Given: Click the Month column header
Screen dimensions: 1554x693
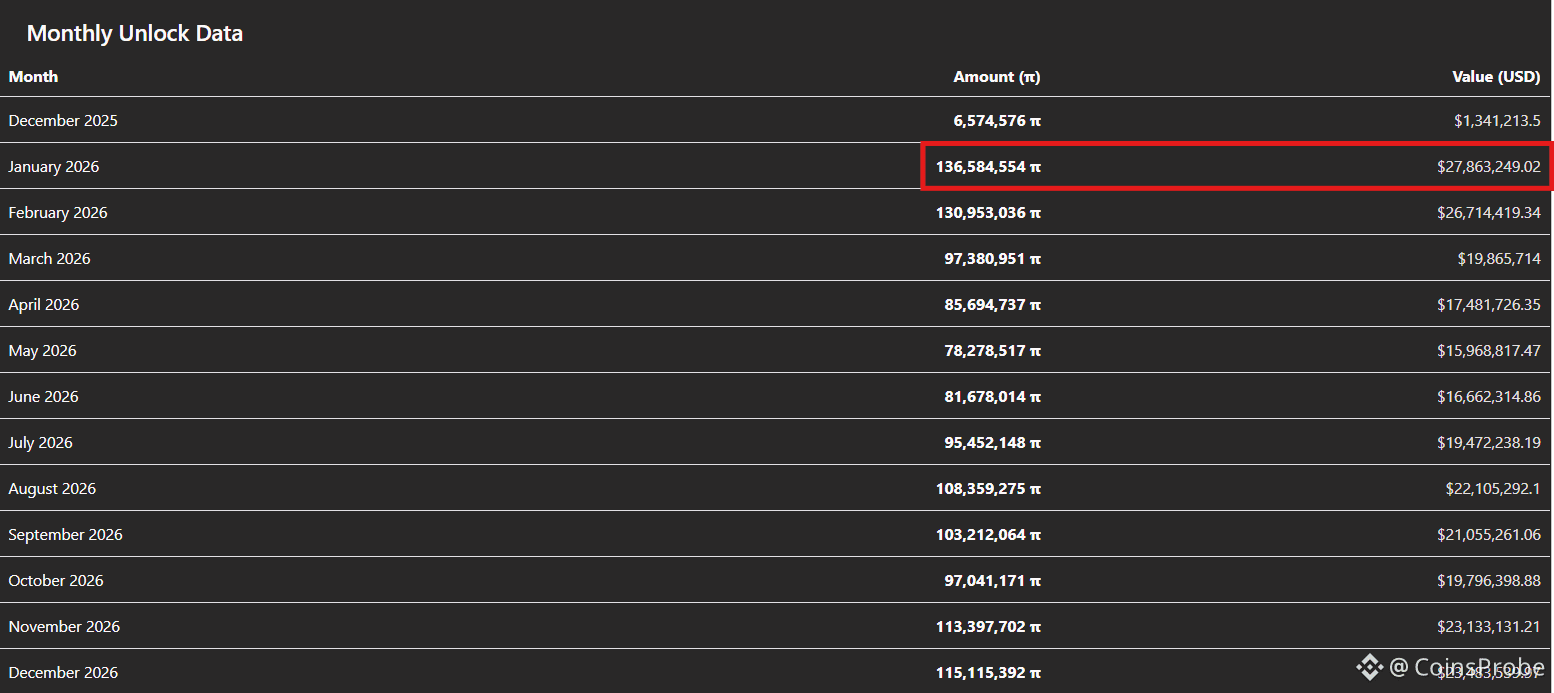Looking at the screenshot, I should (x=33, y=77).
